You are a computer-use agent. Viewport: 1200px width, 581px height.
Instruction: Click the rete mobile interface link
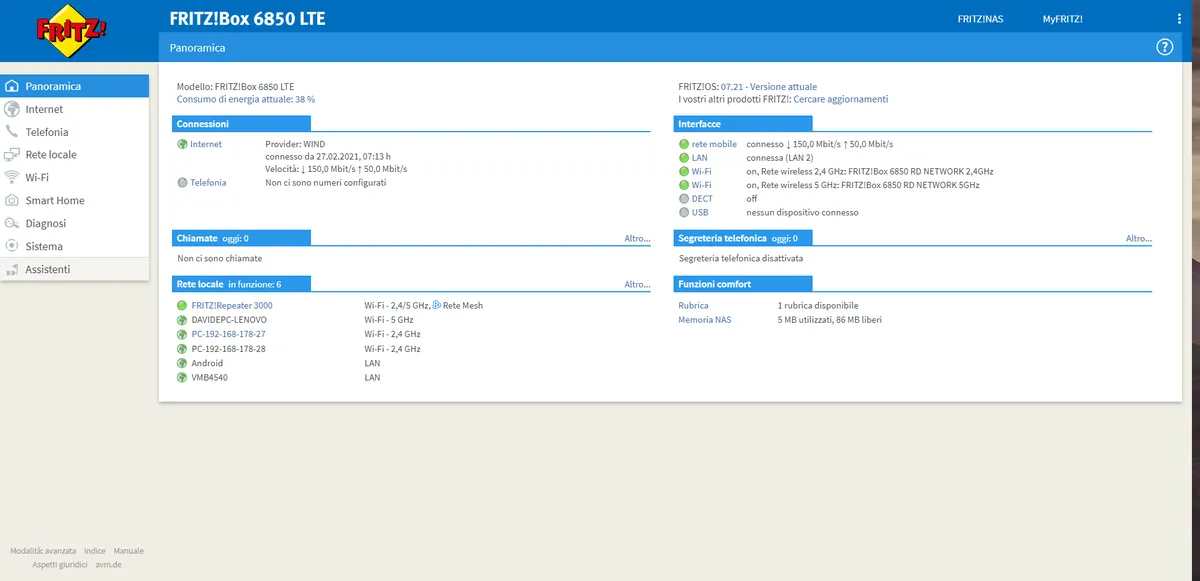click(x=714, y=144)
